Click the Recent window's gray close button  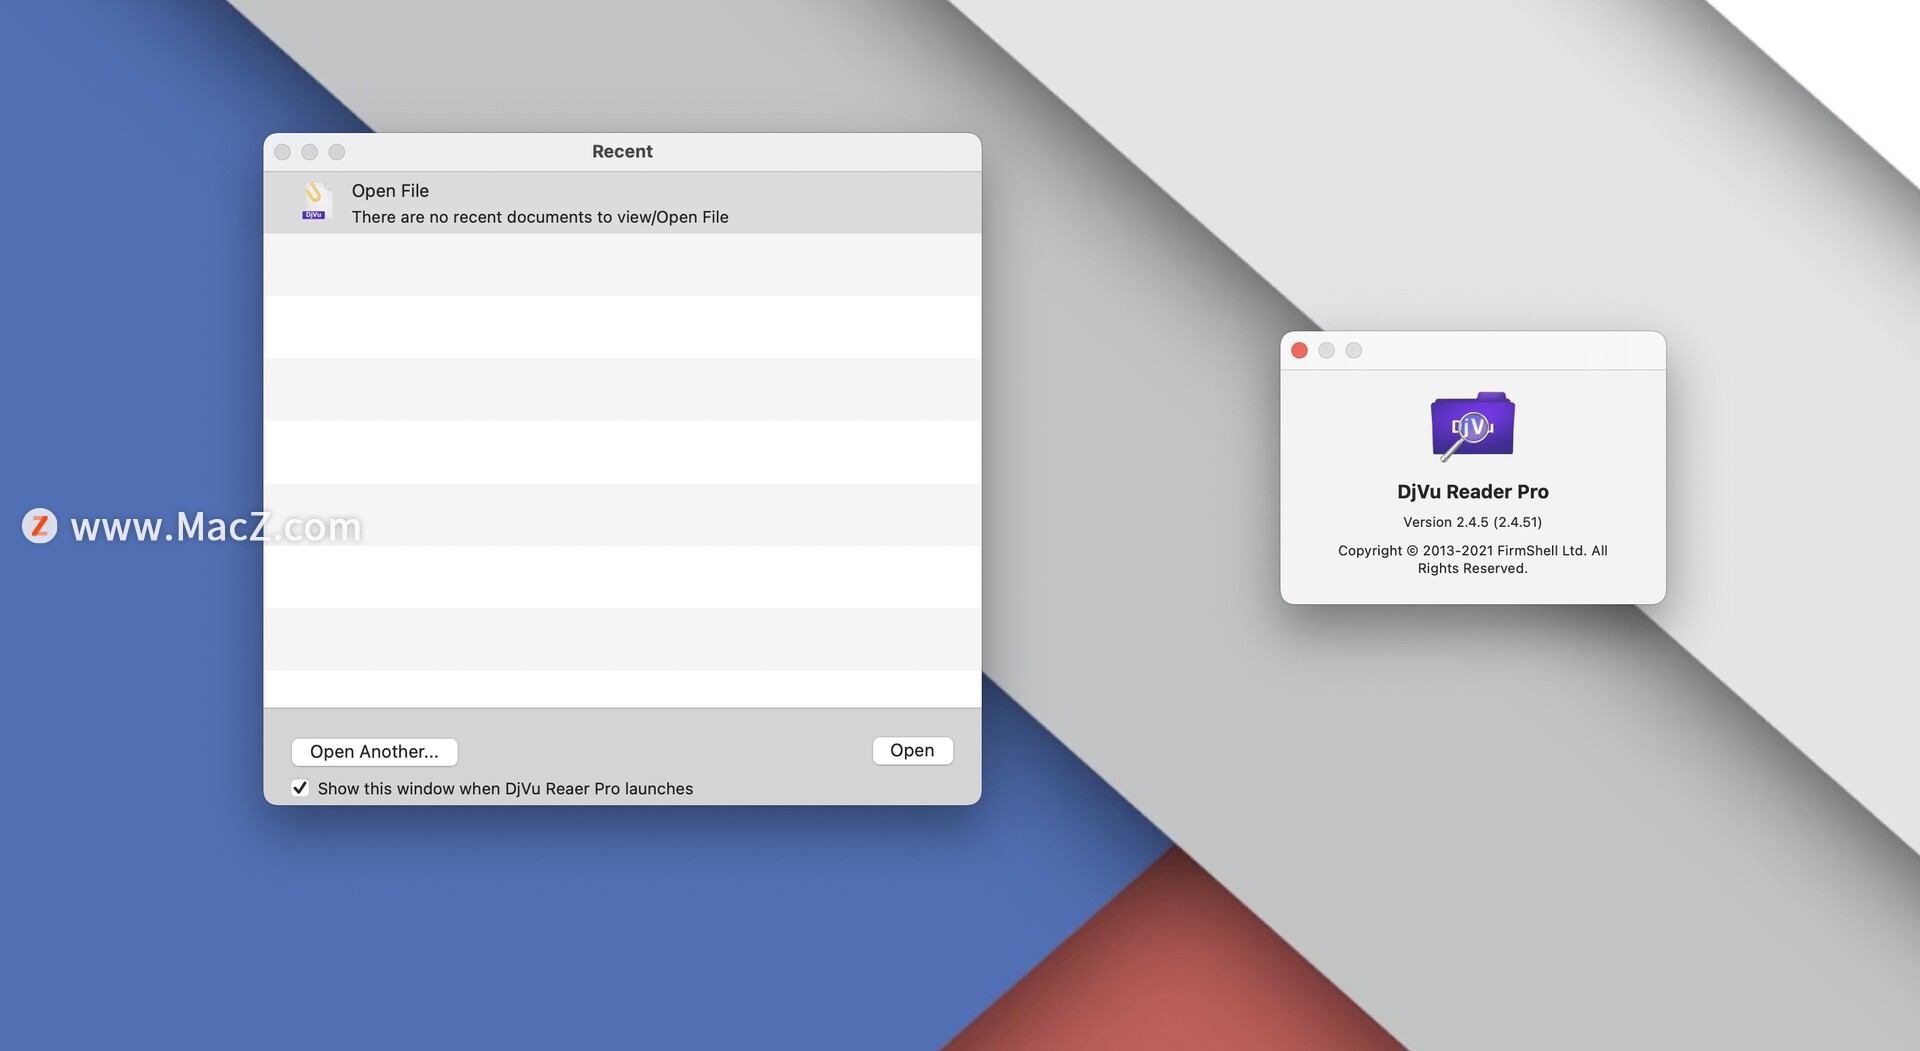[282, 152]
